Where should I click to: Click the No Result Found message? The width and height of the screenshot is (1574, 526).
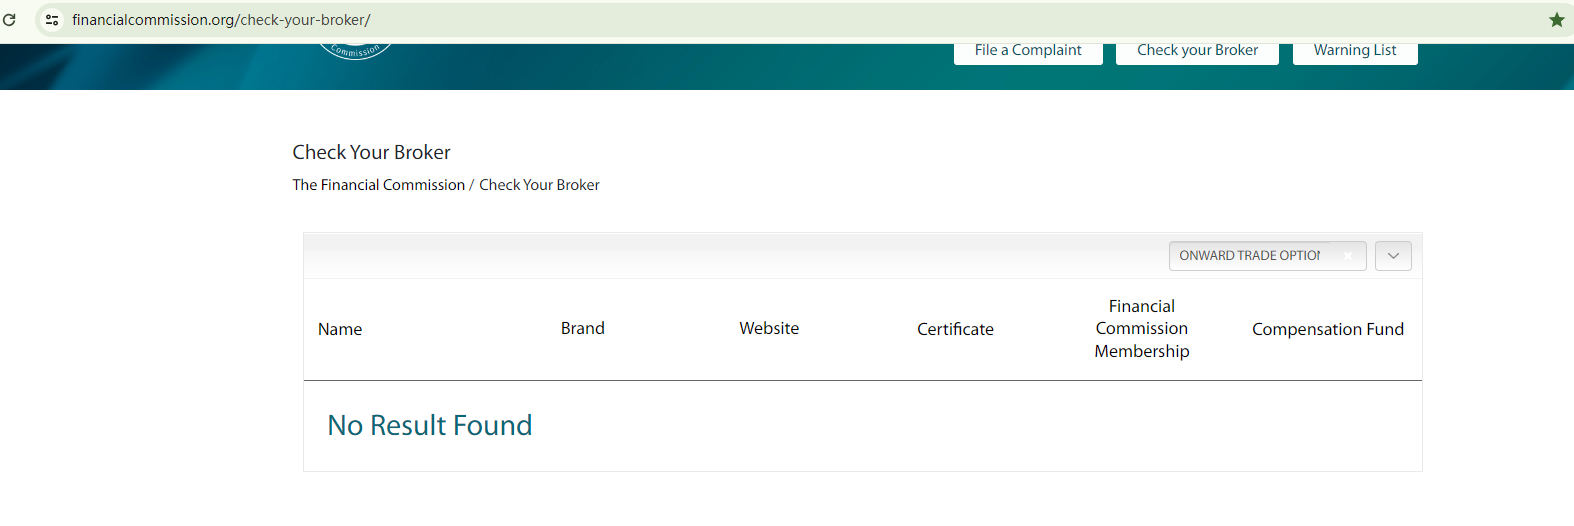430,425
